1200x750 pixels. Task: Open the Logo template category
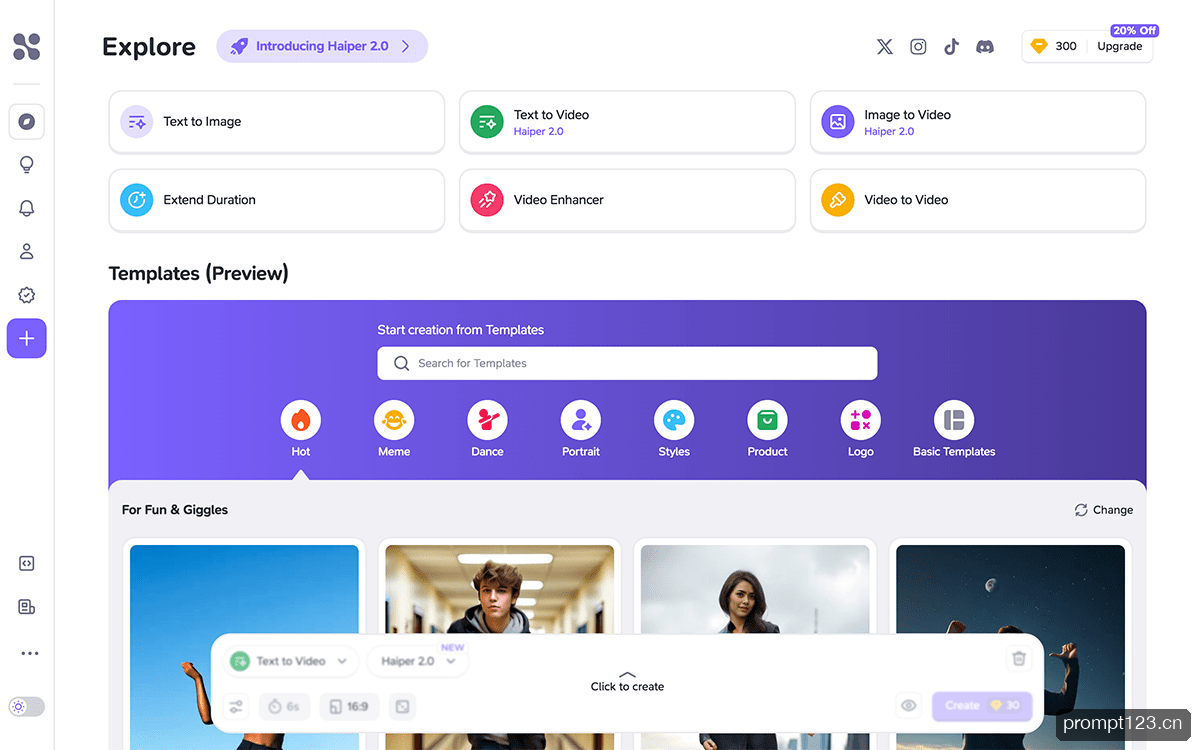tap(861, 430)
